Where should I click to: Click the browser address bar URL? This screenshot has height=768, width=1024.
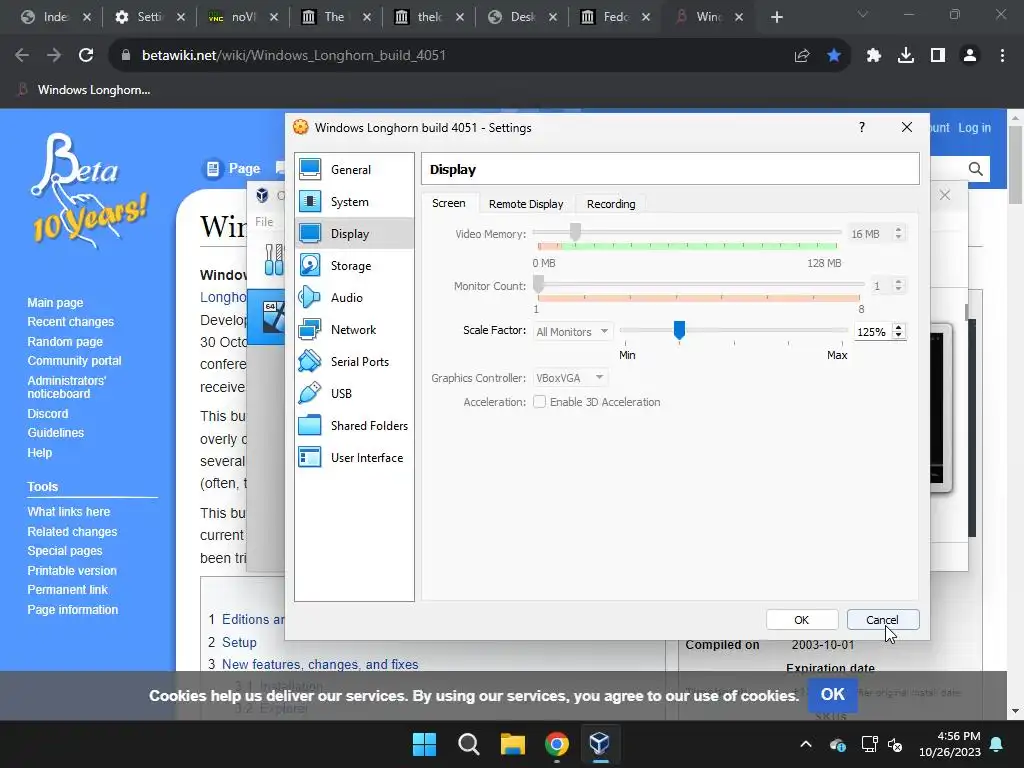coord(294,56)
